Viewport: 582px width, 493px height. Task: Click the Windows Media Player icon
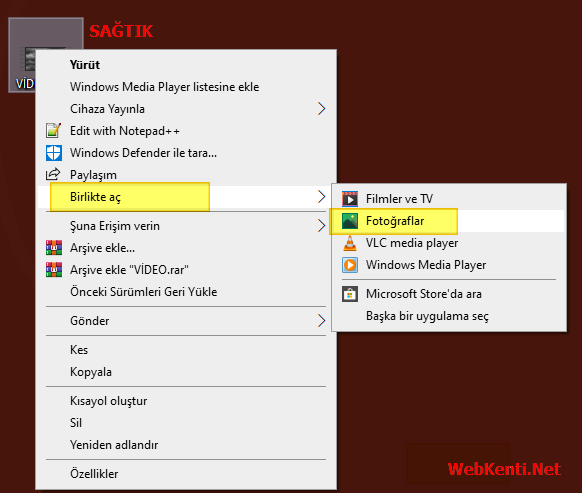coord(350,265)
